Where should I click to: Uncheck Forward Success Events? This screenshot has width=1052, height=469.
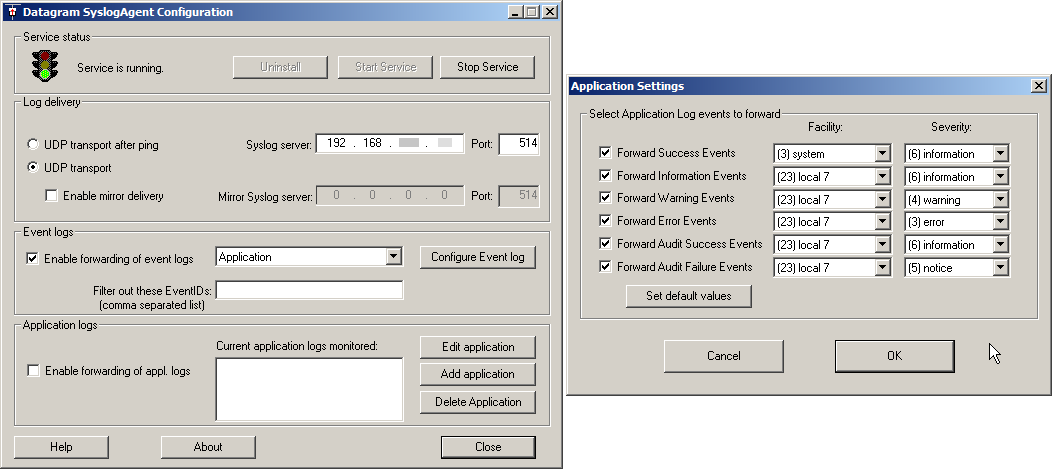coord(605,153)
